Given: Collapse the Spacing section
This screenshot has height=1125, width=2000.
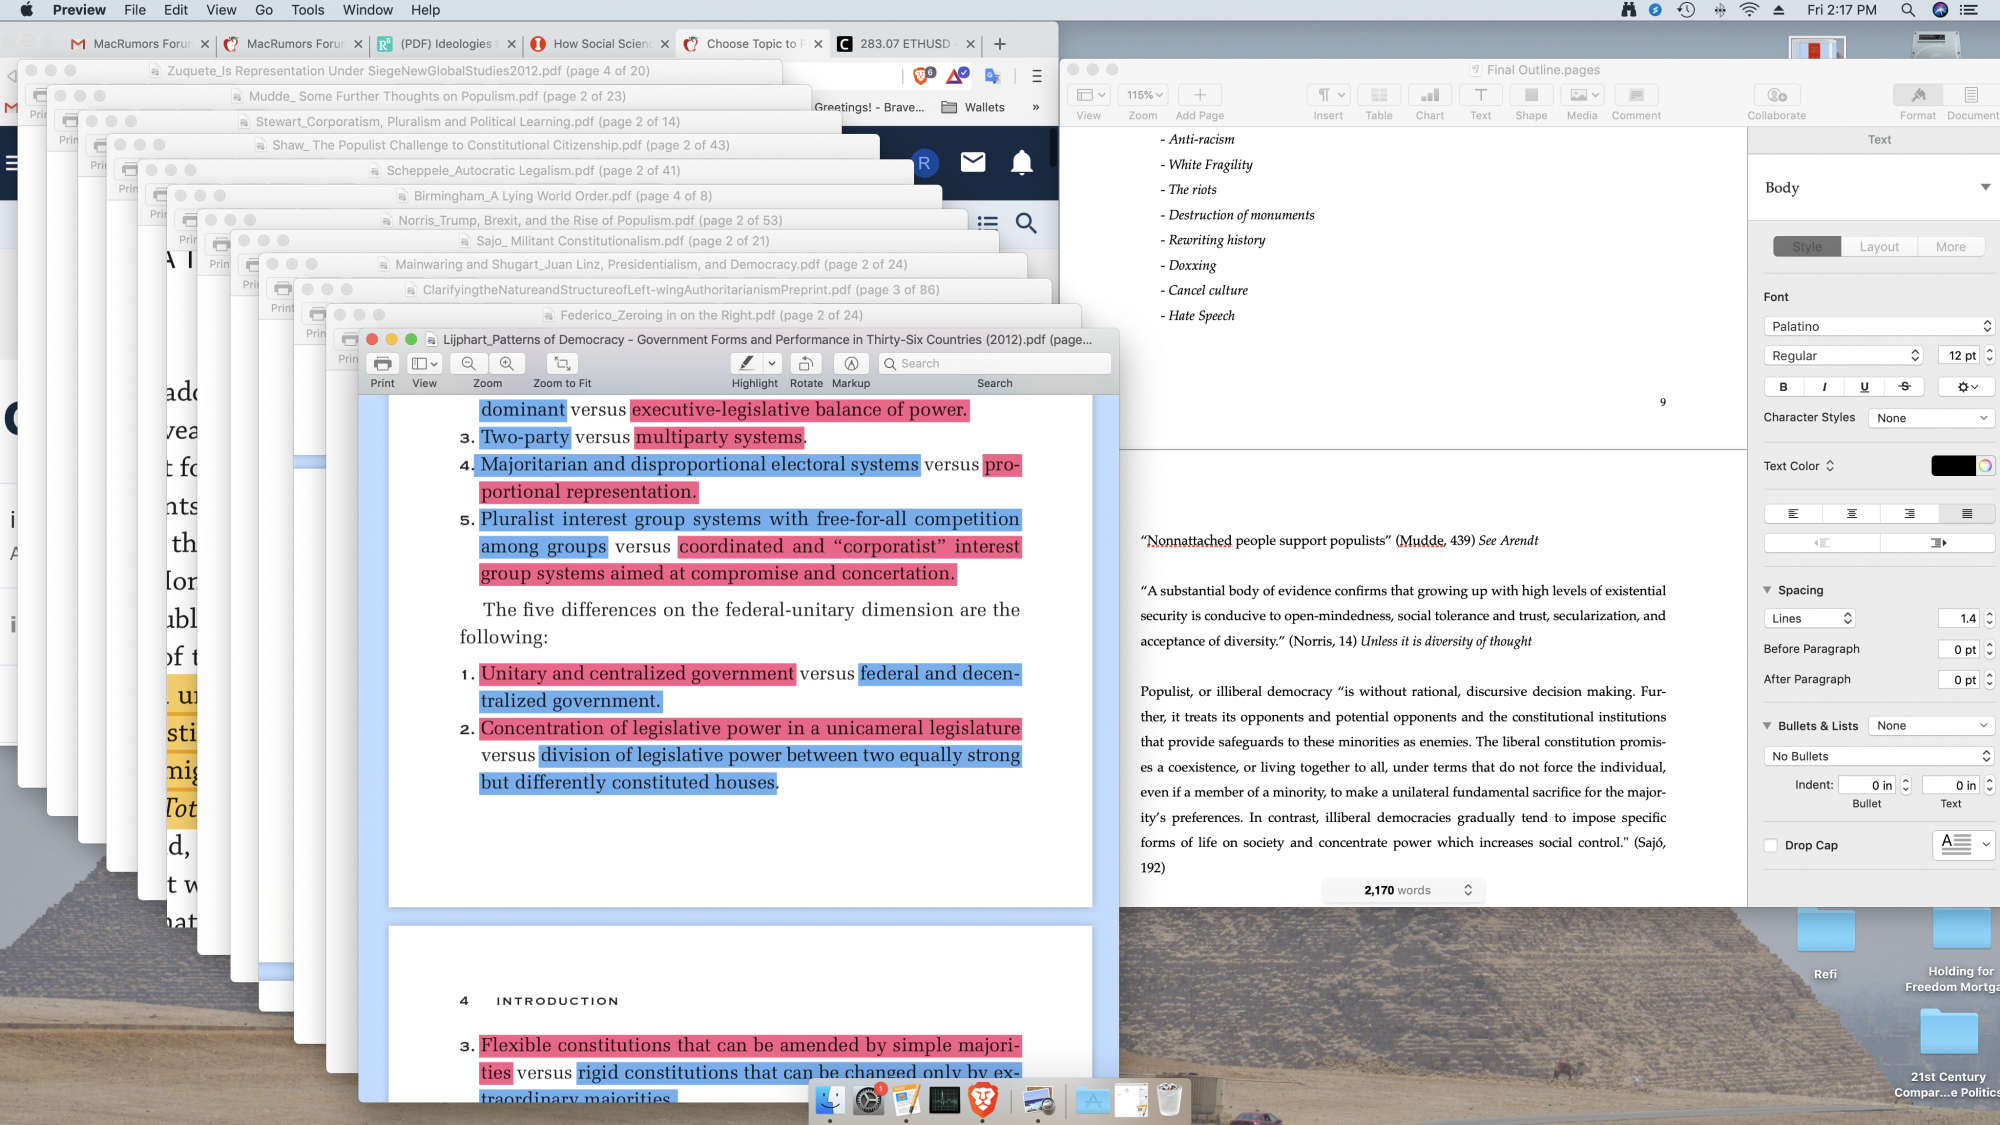Looking at the screenshot, I should tap(1768, 590).
